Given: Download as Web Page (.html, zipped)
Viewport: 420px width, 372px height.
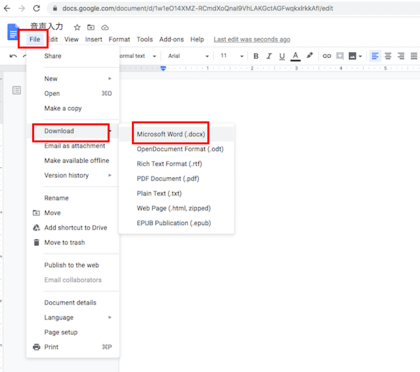Looking at the screenshot, I should (177, 208).
